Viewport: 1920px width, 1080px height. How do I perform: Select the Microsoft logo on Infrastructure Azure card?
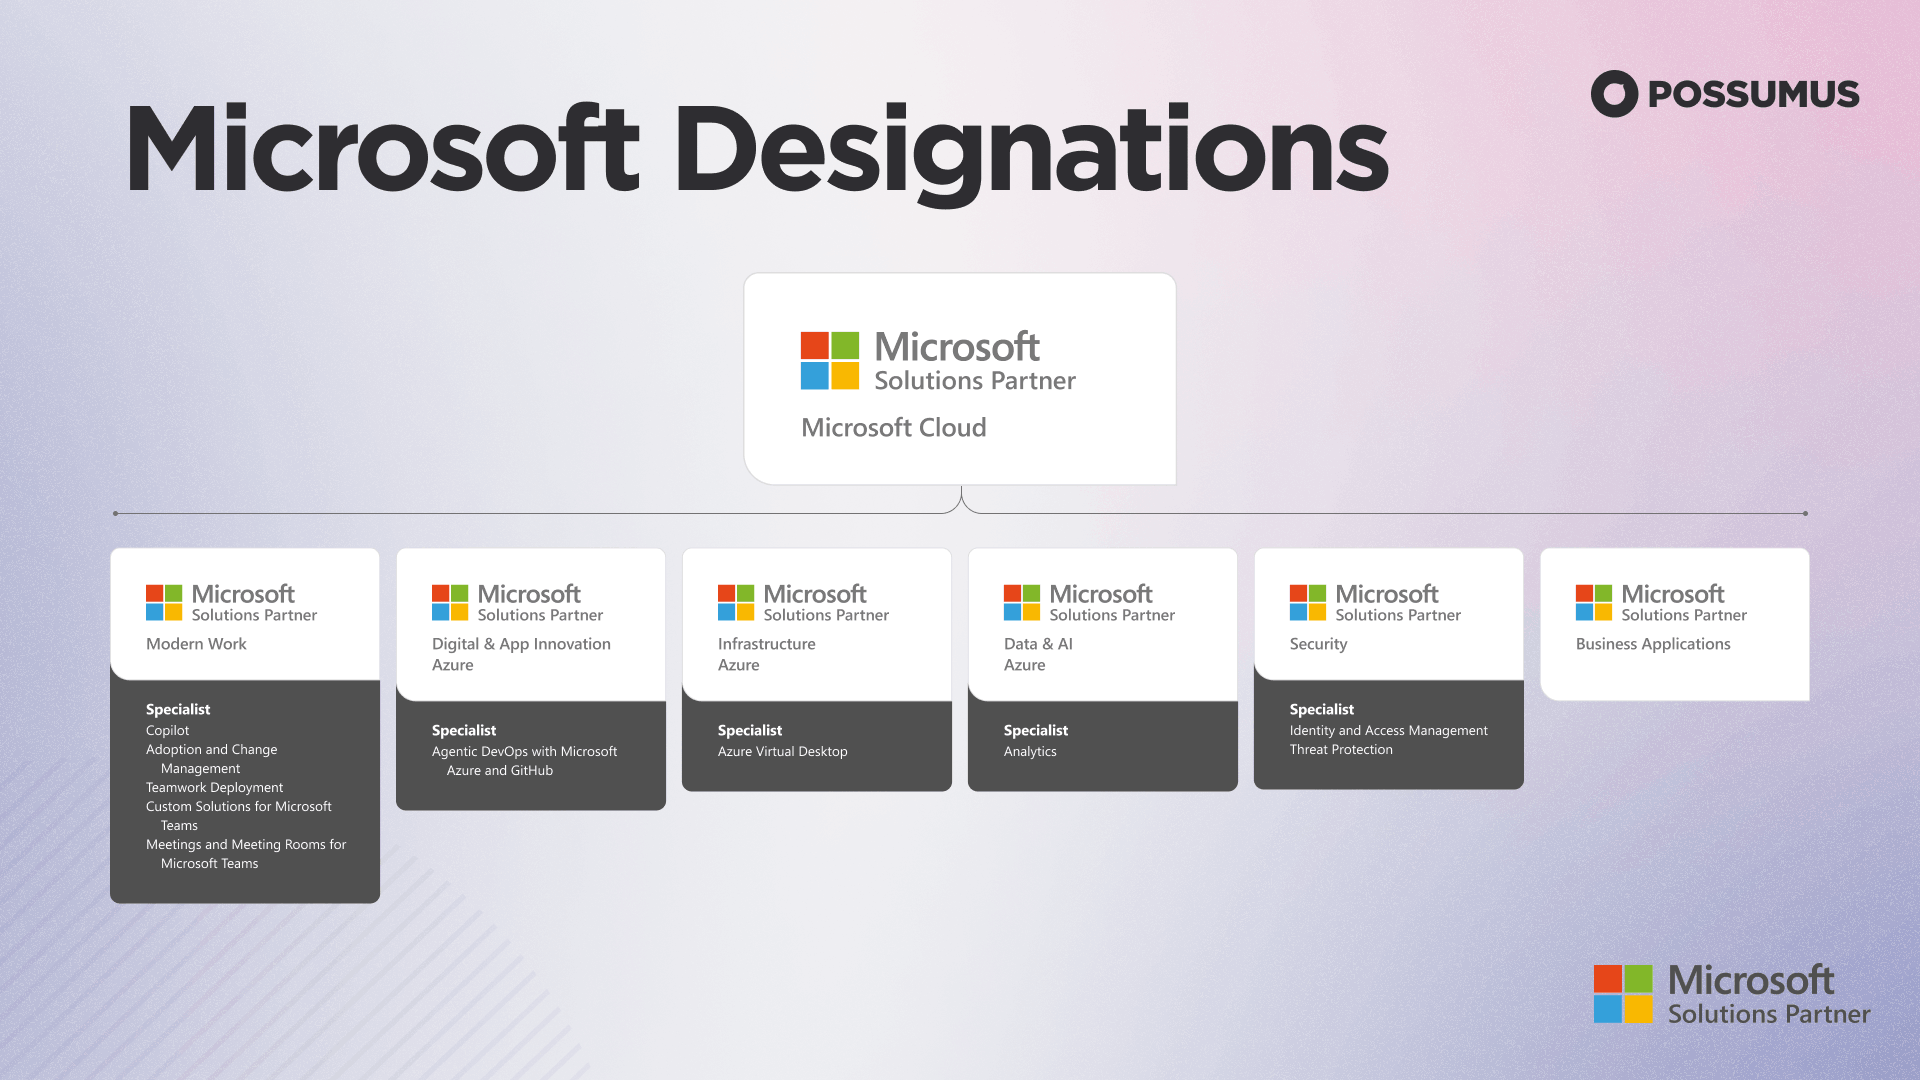coord(736,603)
